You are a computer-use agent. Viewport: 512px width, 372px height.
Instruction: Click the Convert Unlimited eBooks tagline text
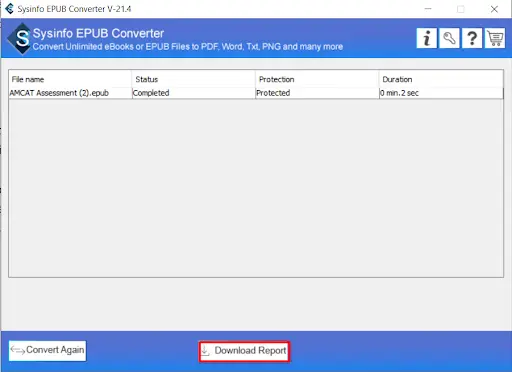tap(188, 47)
